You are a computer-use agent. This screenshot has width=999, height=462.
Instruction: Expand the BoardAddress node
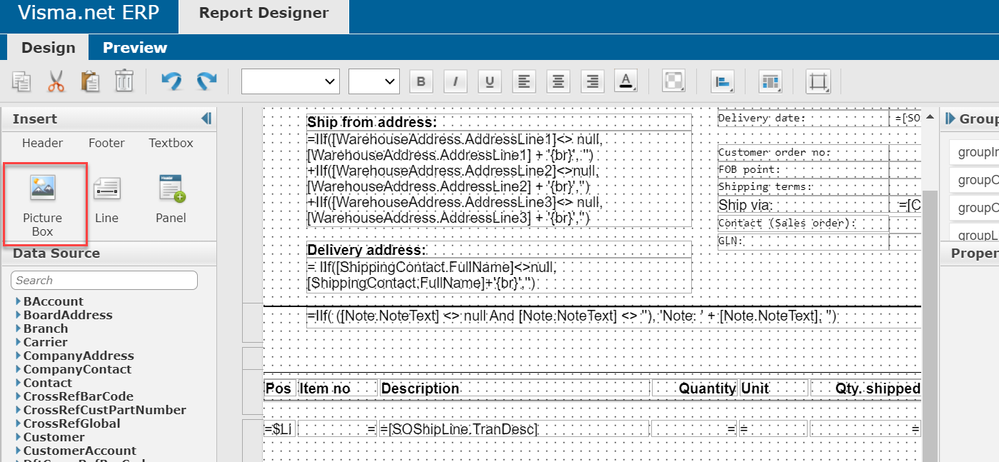[18, 315]
